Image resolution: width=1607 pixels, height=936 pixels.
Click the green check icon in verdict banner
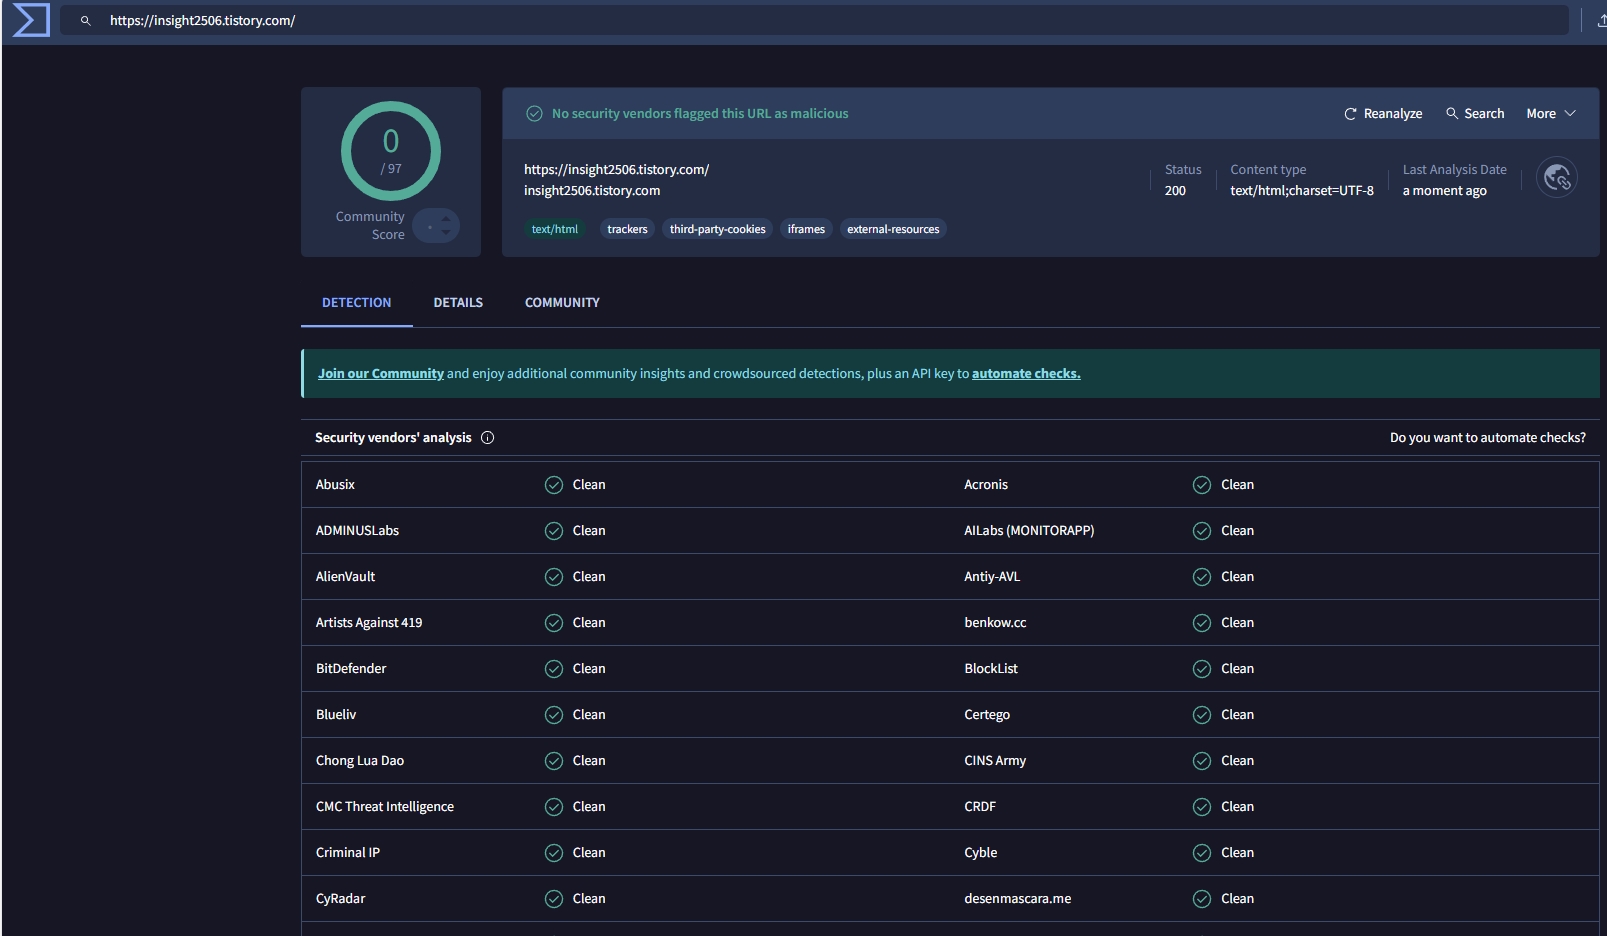pos(534,113)
